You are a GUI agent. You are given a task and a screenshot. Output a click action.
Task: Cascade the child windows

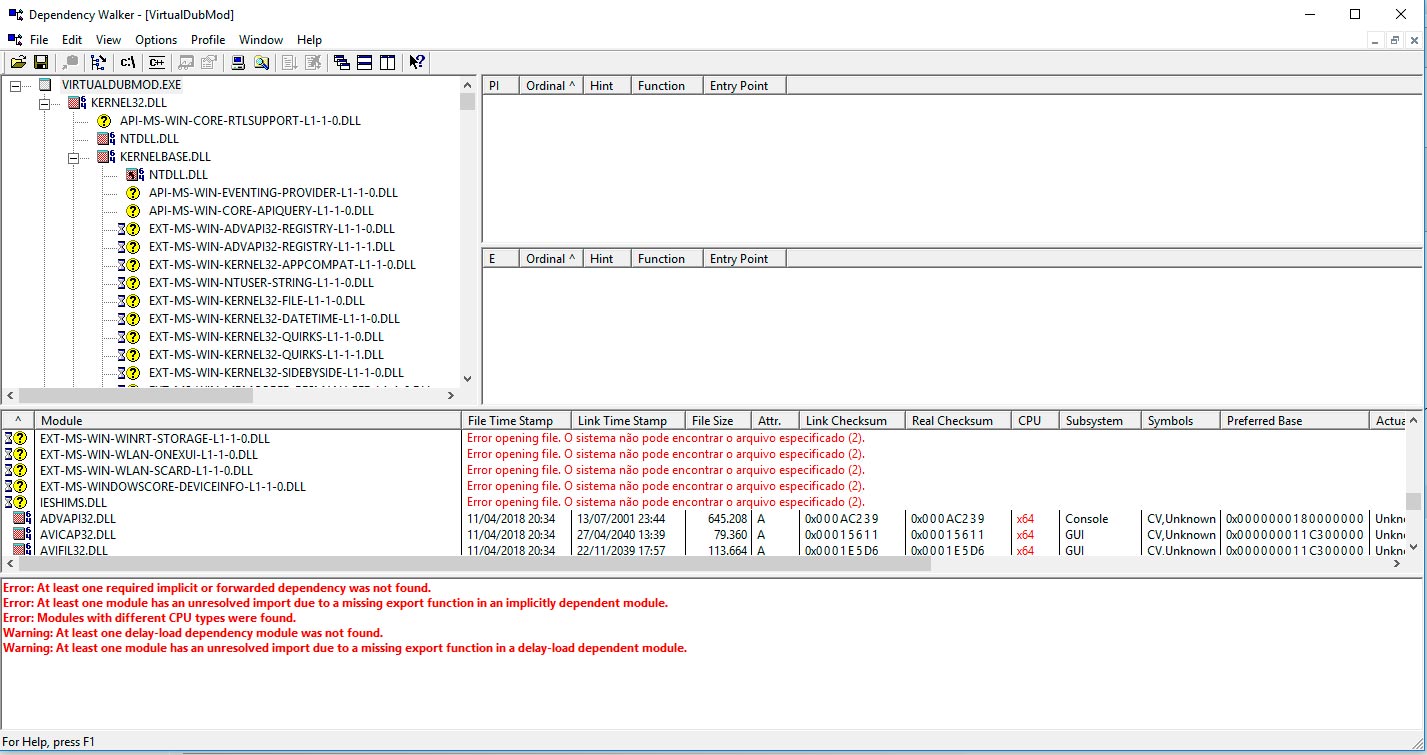click(x=342, y=63)
